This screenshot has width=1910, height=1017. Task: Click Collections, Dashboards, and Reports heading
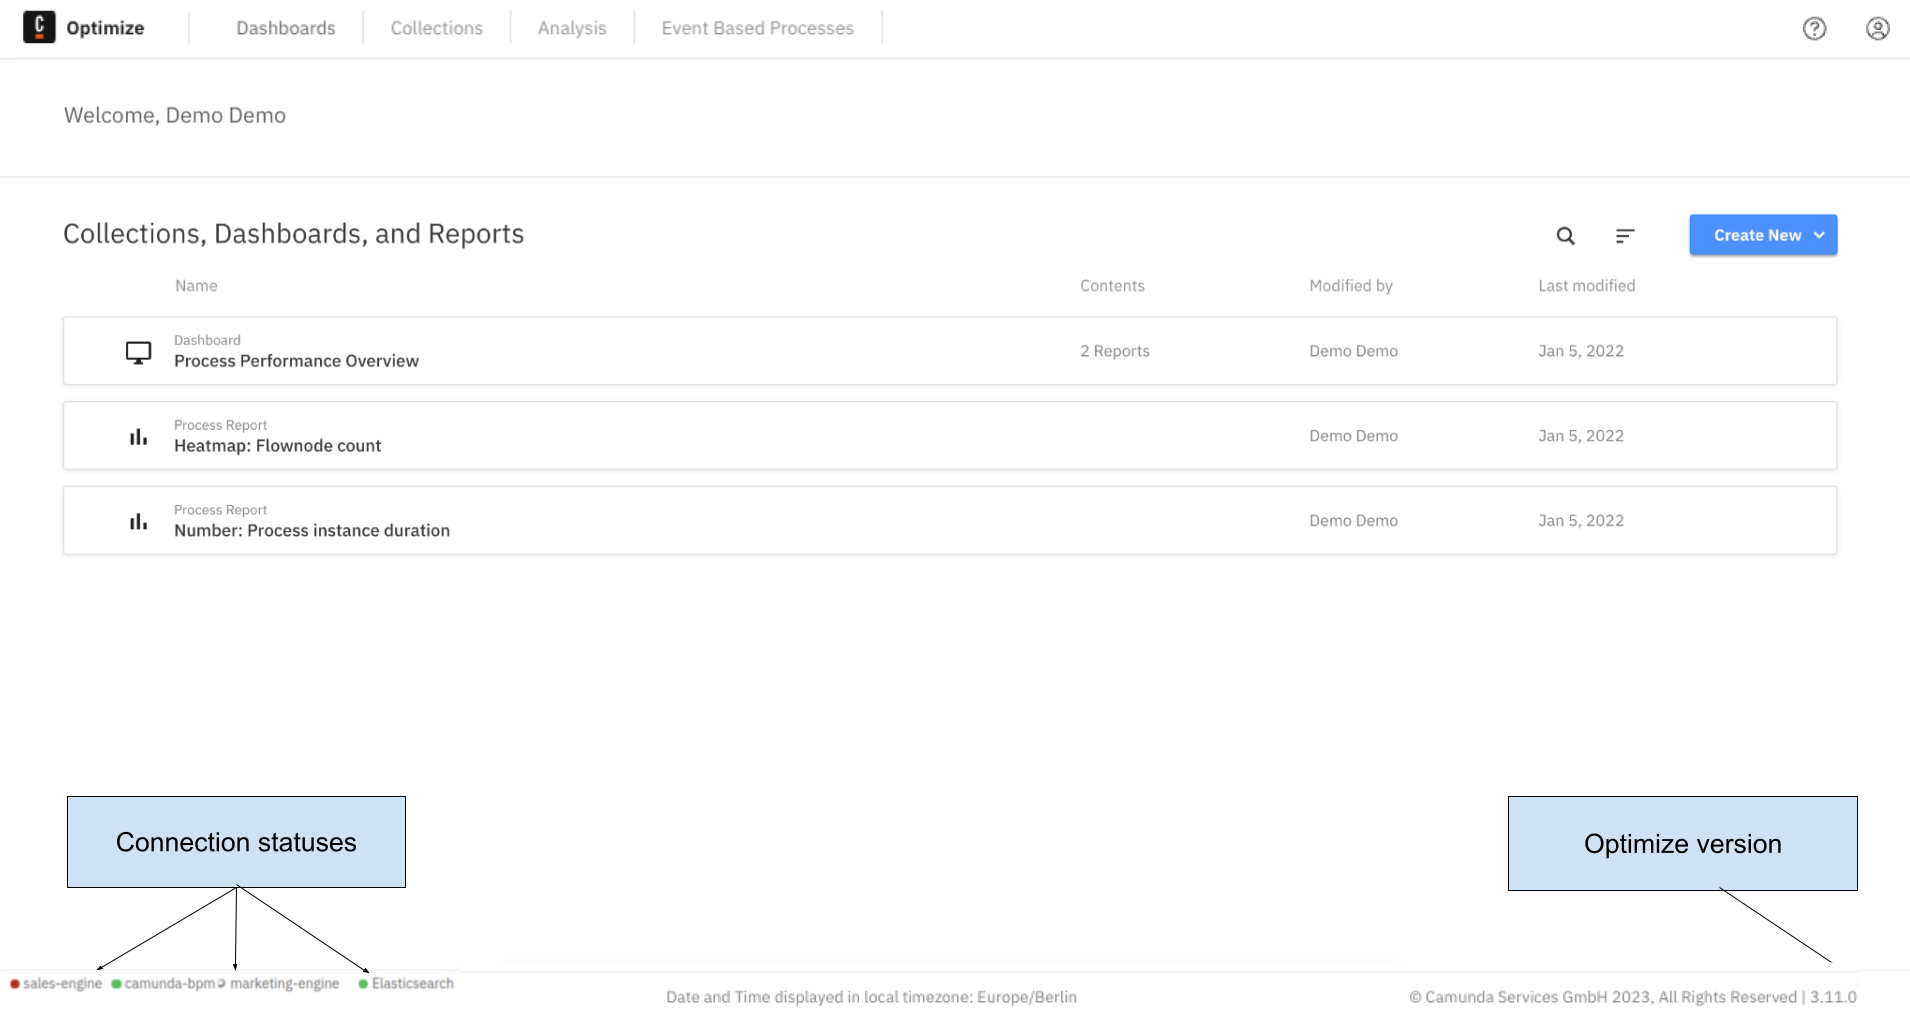[294, 234]
